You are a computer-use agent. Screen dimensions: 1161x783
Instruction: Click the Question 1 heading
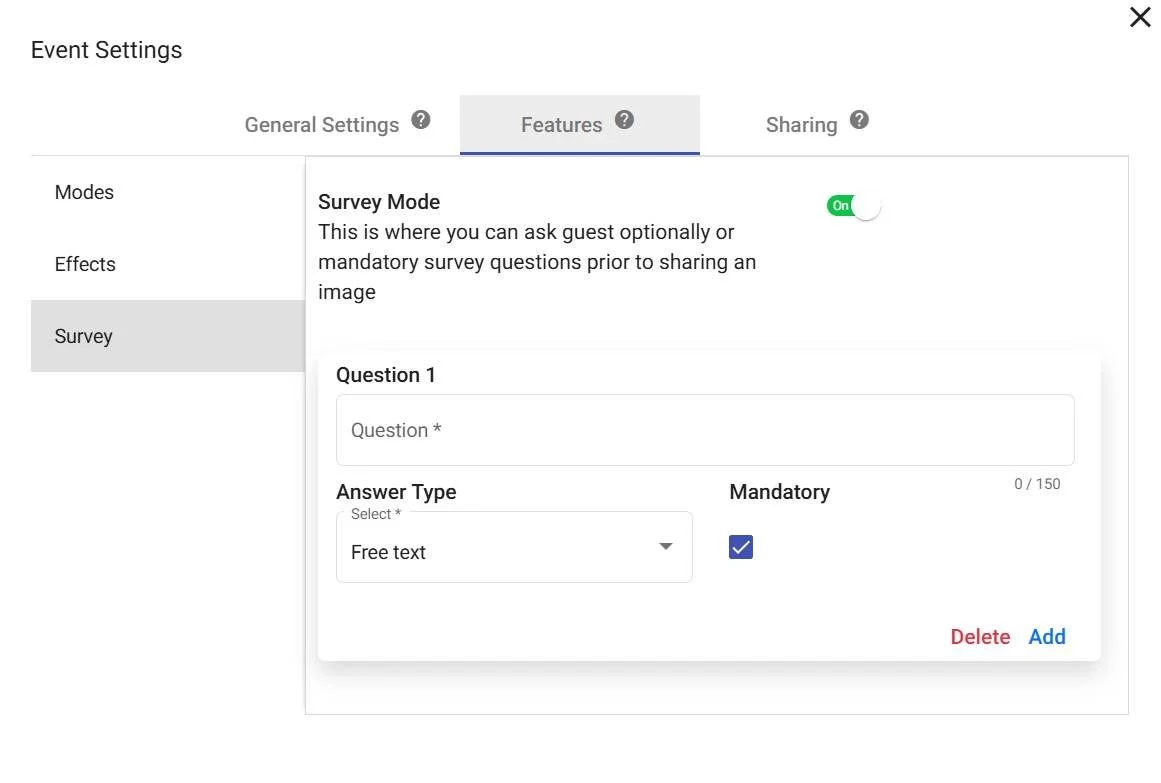[386, 375]
